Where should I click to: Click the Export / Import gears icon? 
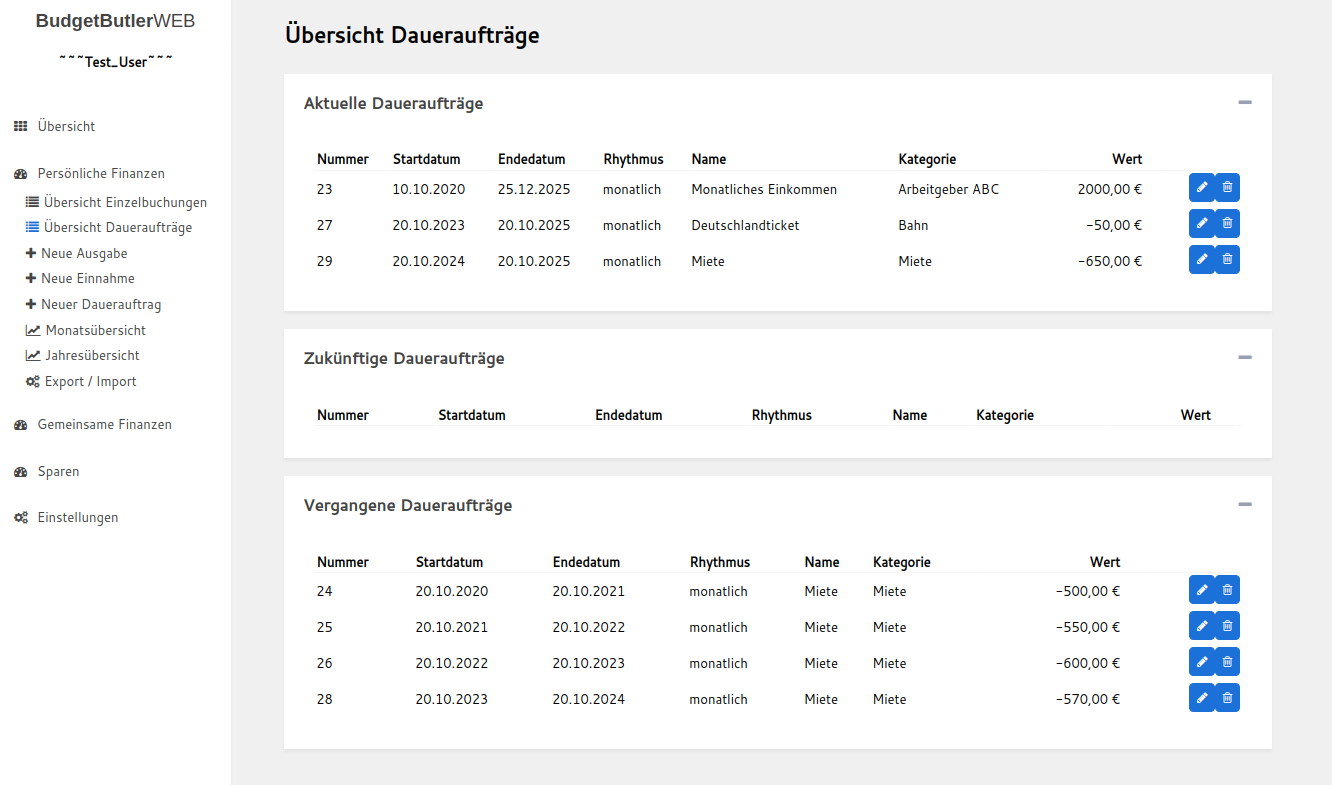32,380
